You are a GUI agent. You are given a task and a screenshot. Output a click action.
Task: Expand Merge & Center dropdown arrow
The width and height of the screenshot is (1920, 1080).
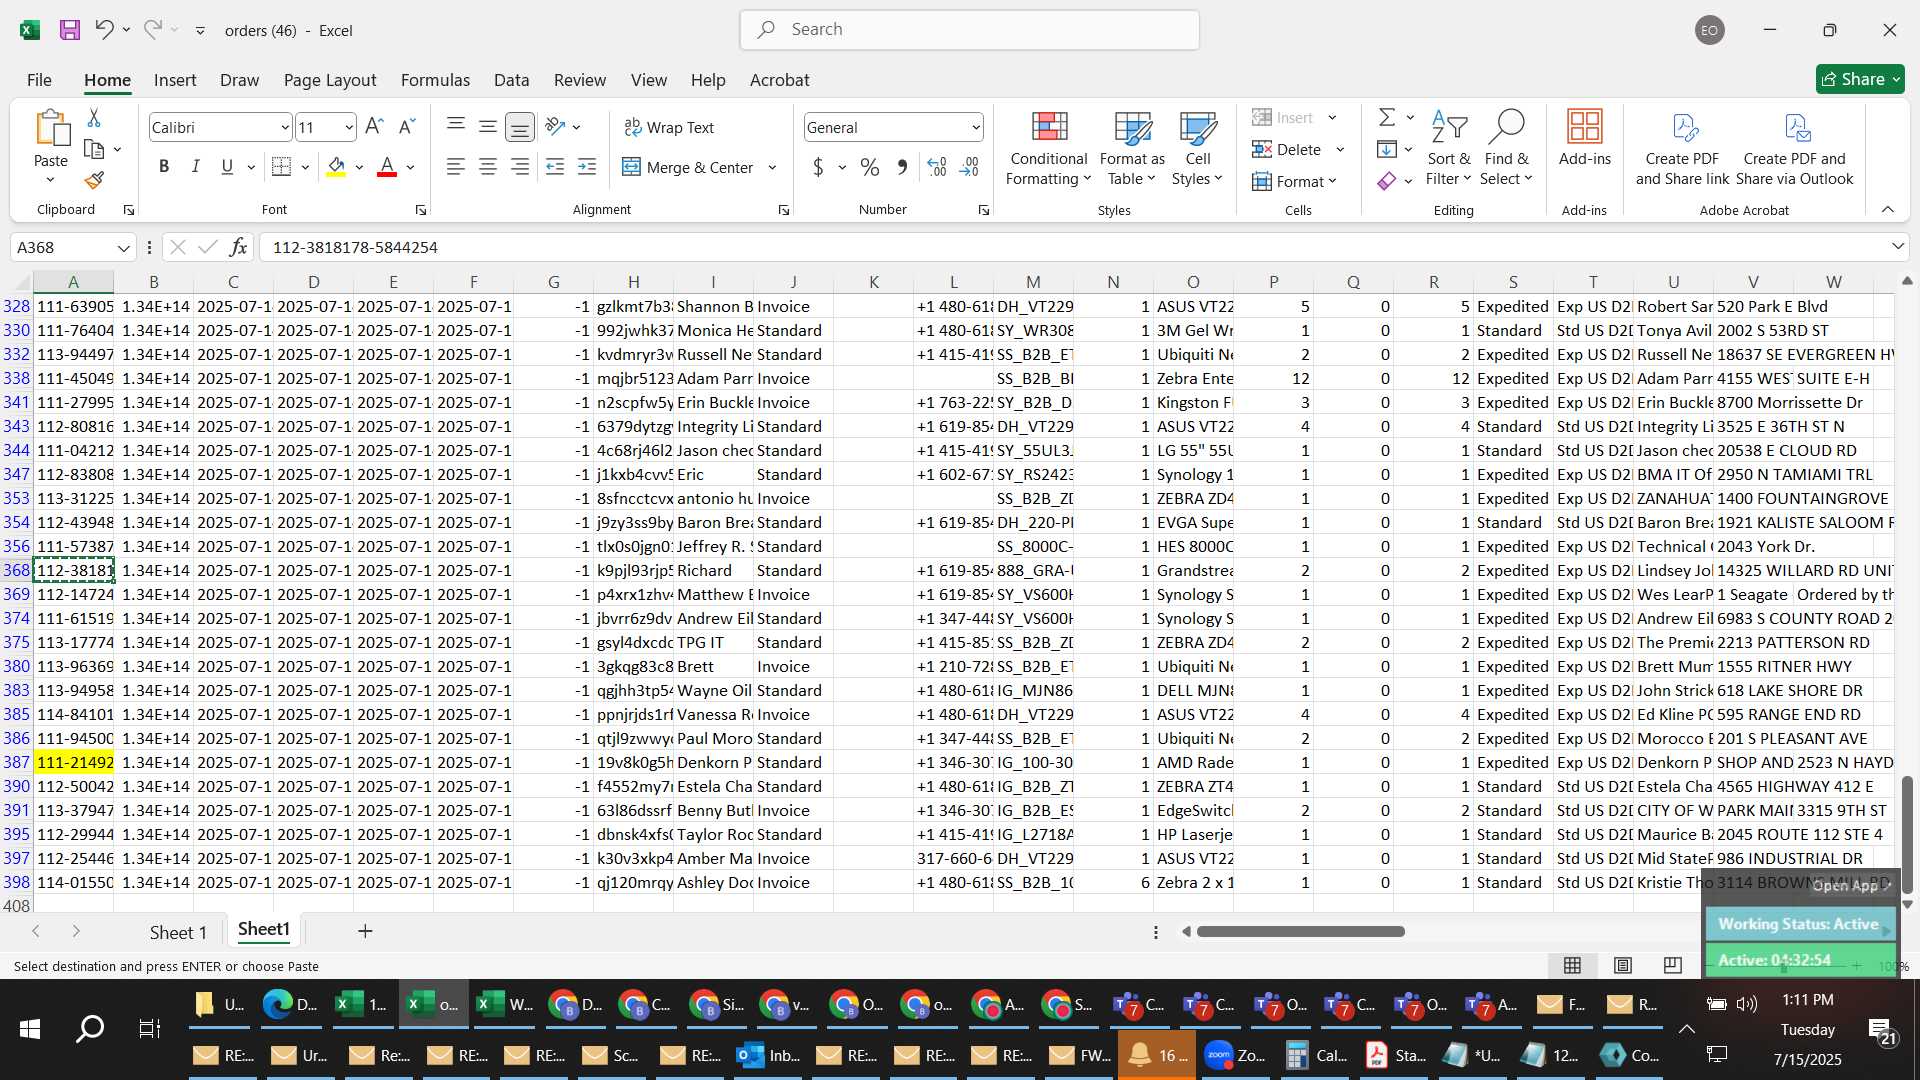point(772,167)
